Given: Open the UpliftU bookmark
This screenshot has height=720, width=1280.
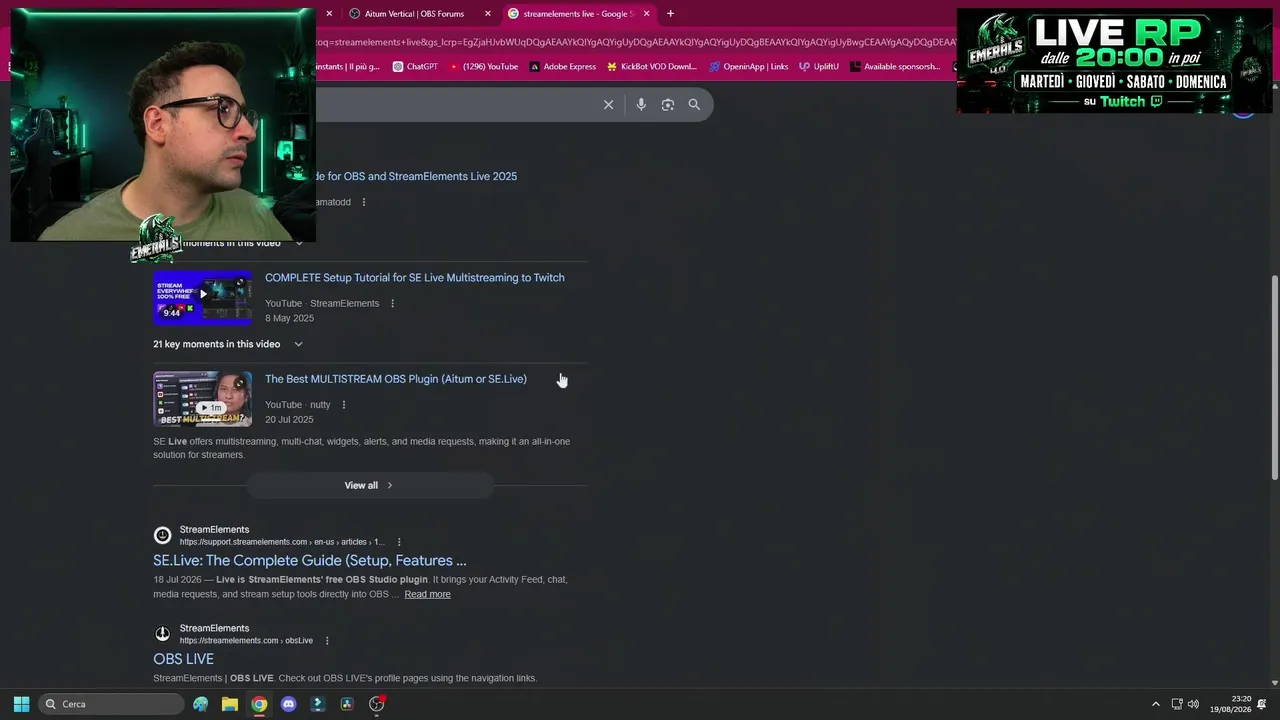Looking at the screenshot, I should click(x=819, y=67).
